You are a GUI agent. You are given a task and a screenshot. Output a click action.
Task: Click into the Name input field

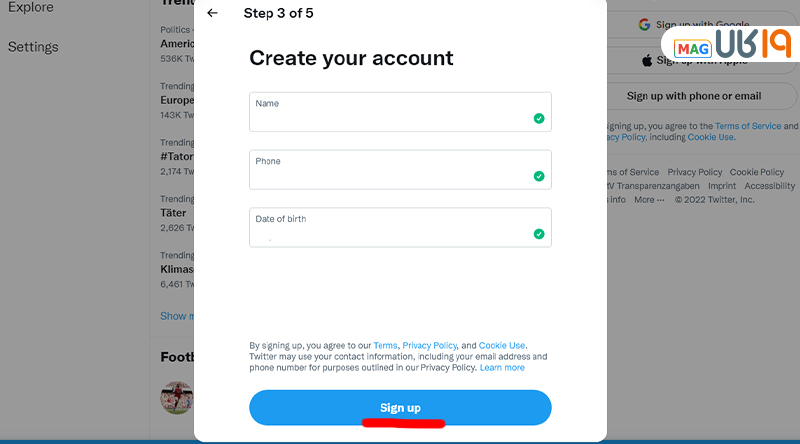pyautogui.click(x=400, y=112)
